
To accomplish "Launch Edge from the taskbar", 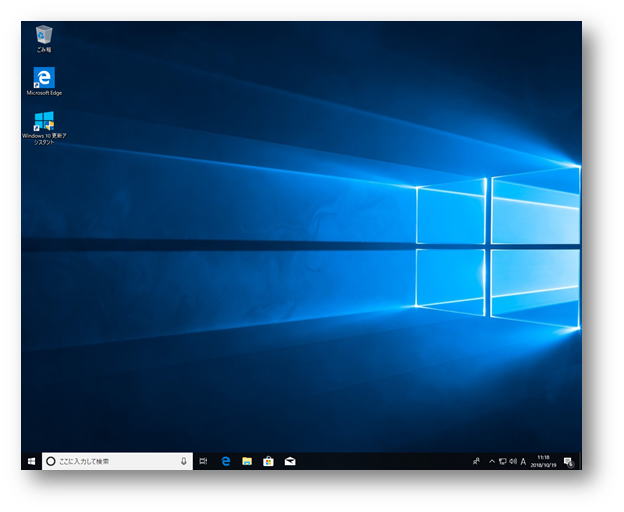I will [x=226, y=461].
